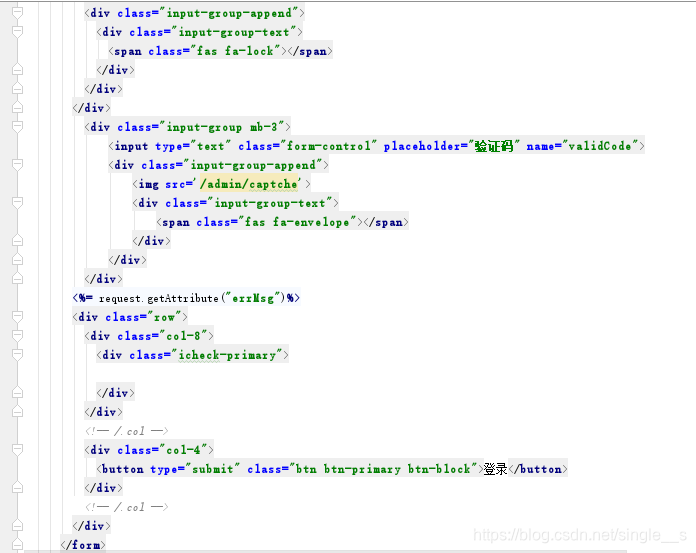Click the button type="submit" opening tag
Image resolution: width=696 pixels, height=553 pixels.
290,469
